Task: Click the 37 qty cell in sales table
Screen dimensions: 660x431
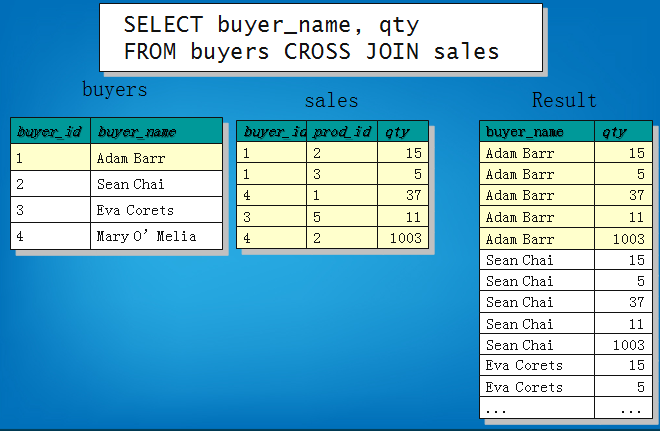Action: (x=403, y=195)
